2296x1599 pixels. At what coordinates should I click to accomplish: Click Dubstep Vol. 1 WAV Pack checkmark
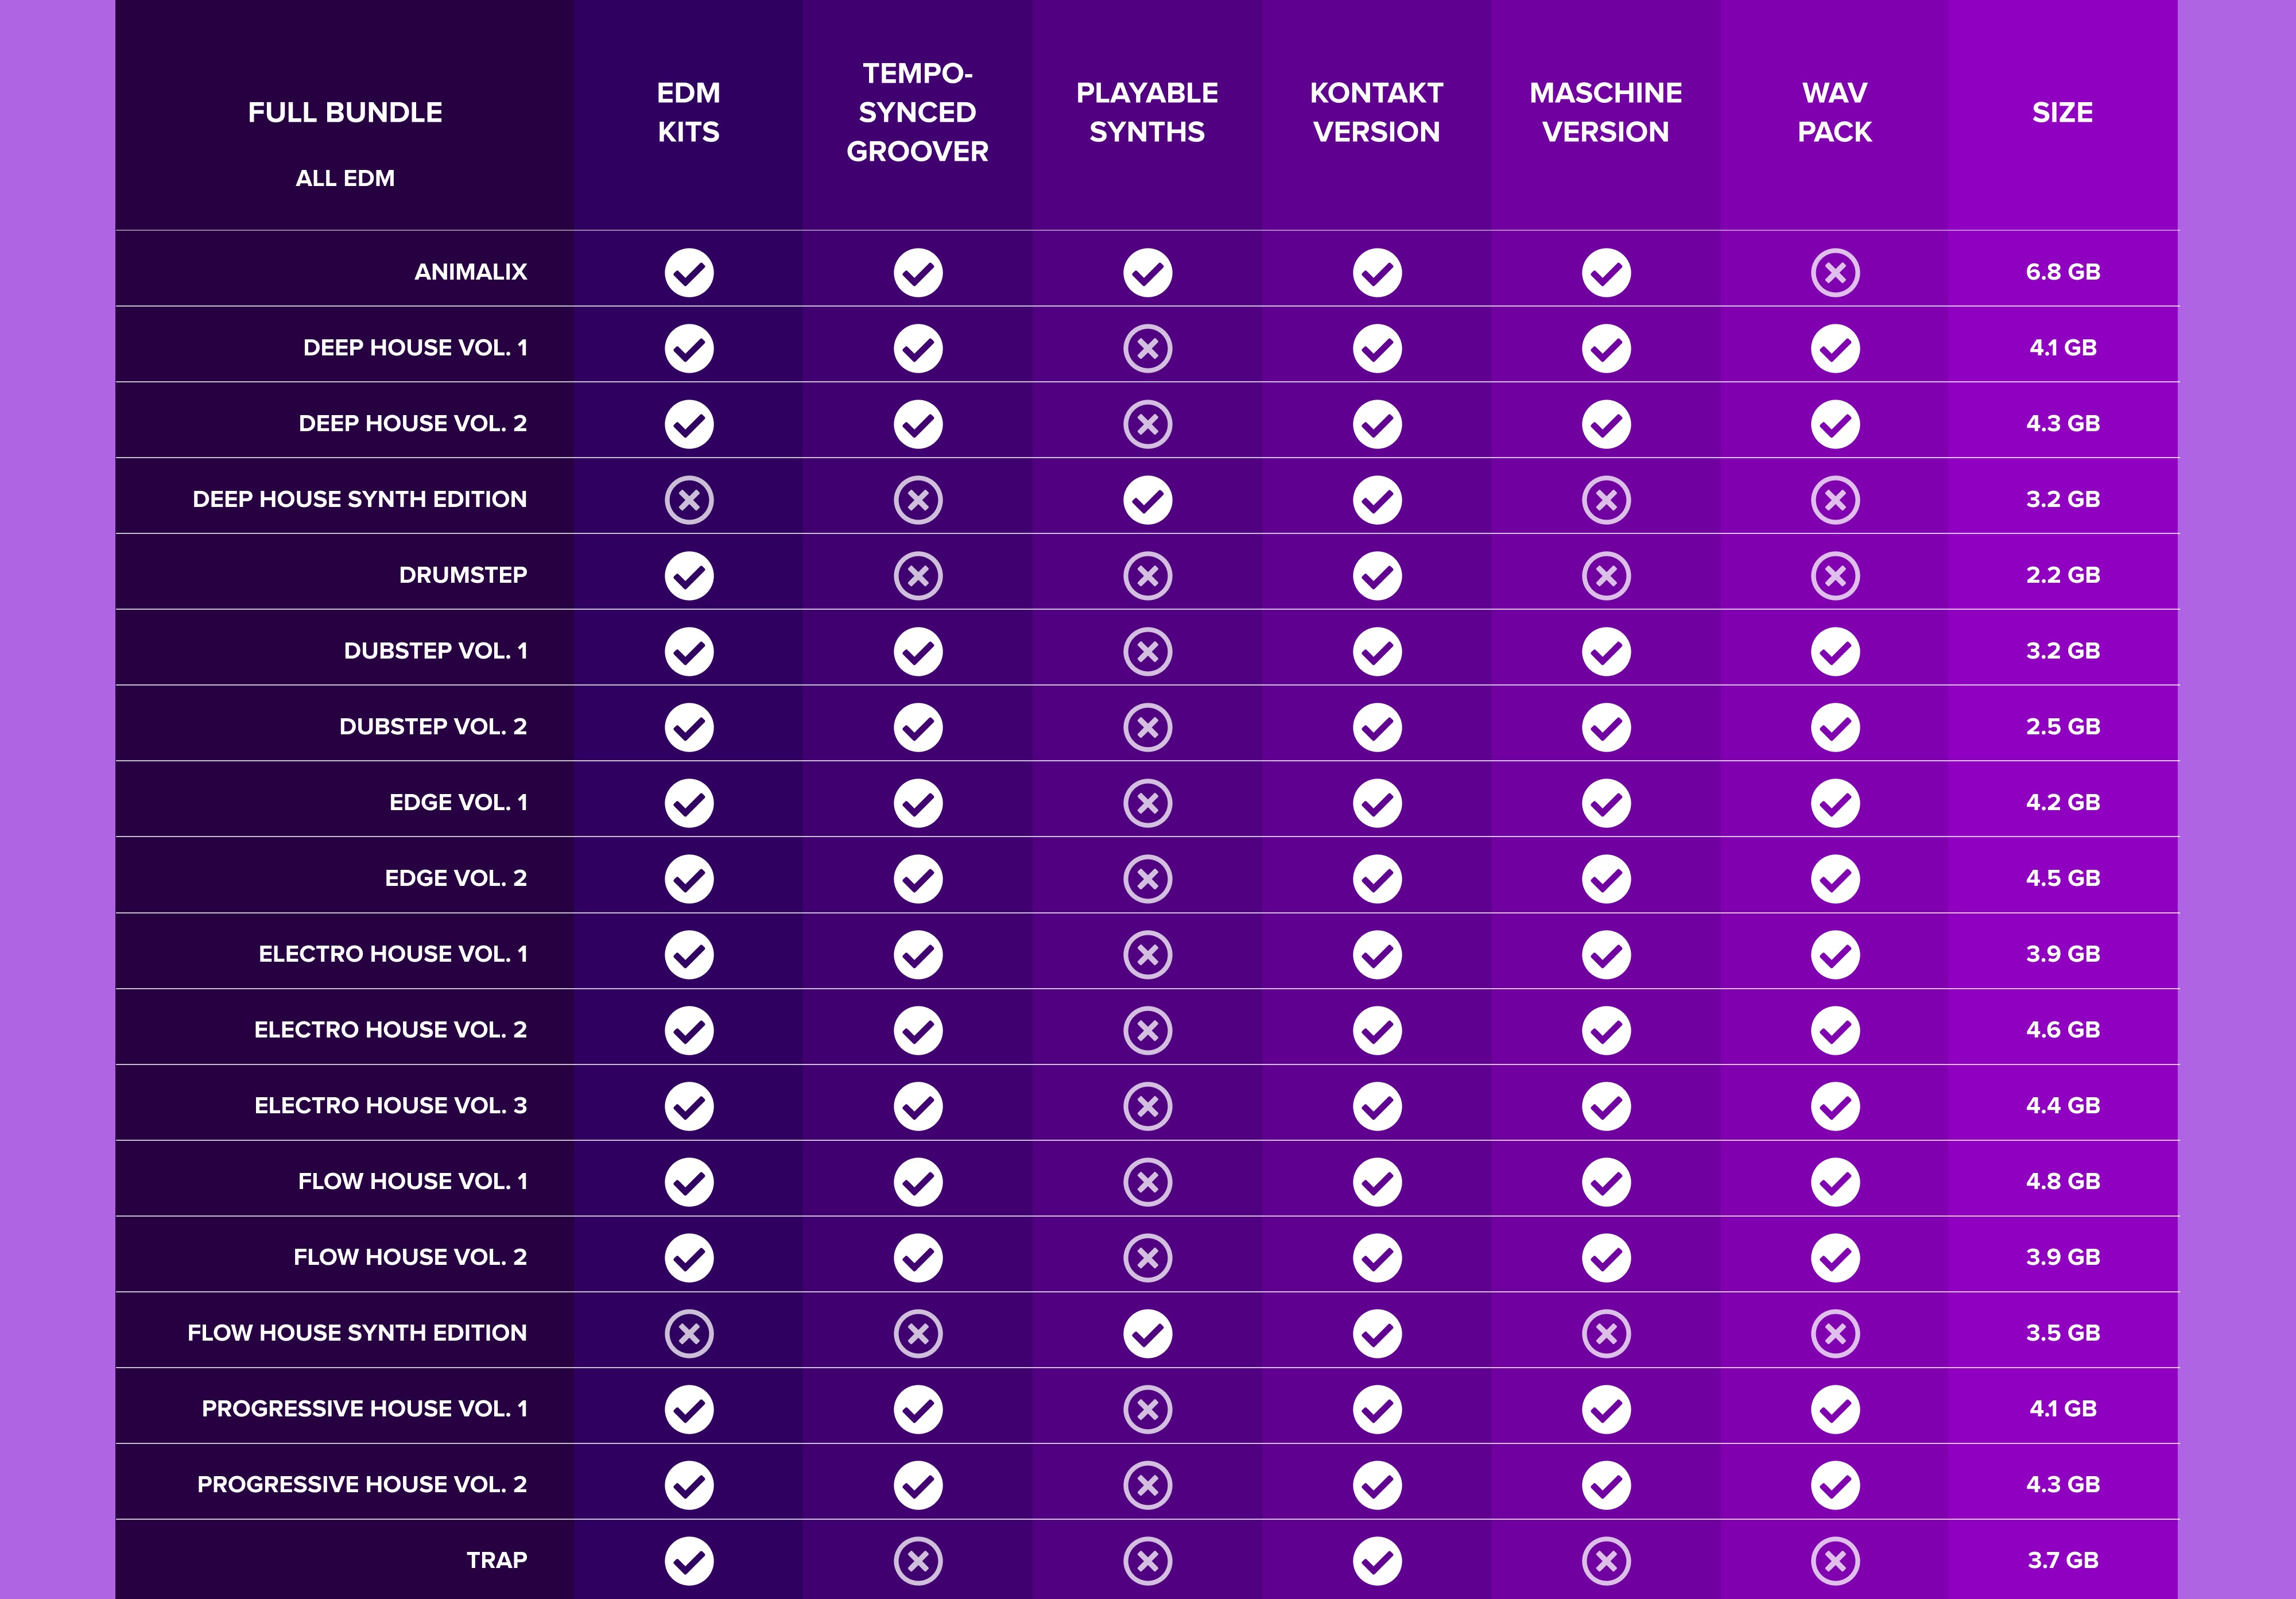pyautogui.click(x=1835, y=652)
